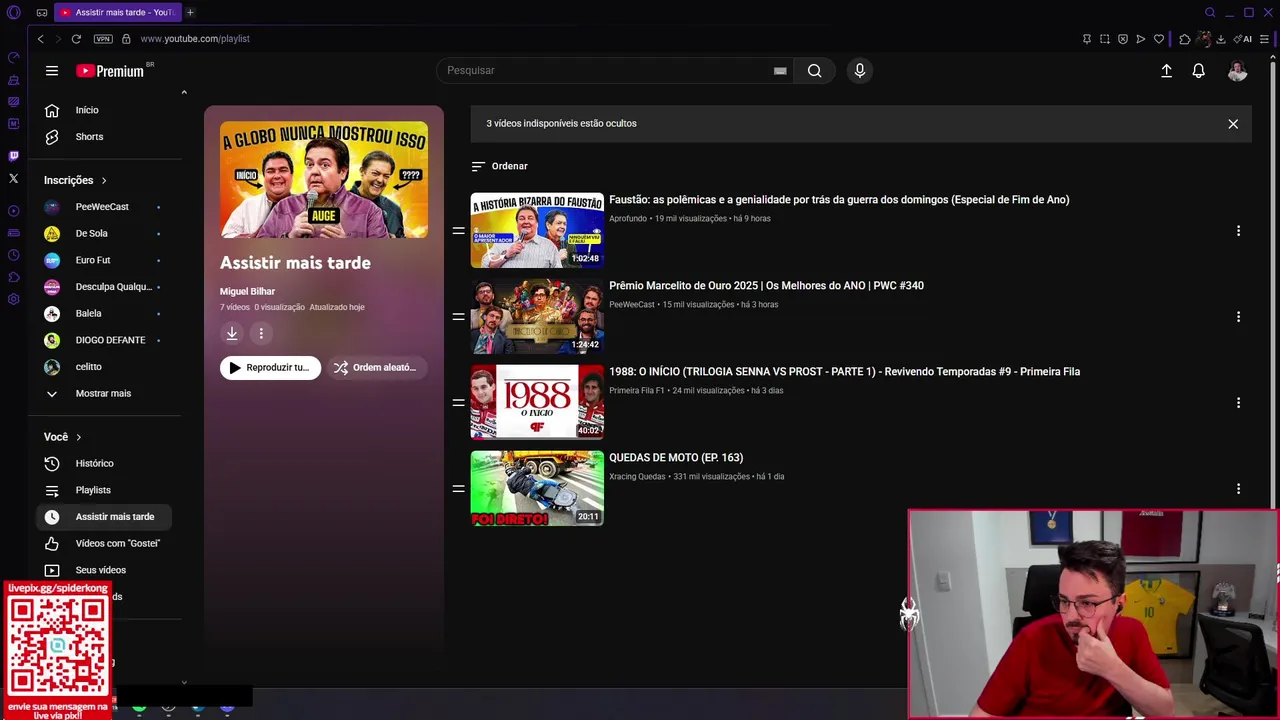
Task: Click the YouTube Premium logo
Action: [112, 71]
